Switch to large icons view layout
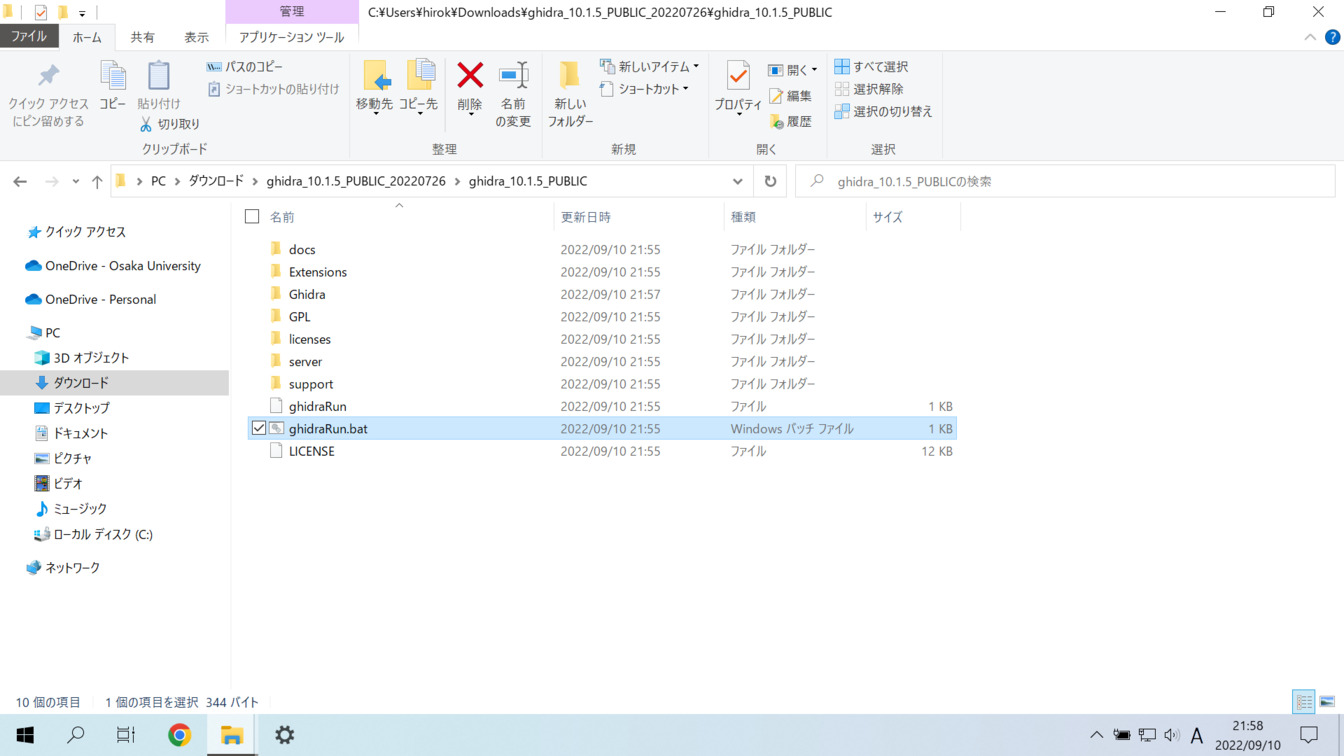 [1327, 702]
